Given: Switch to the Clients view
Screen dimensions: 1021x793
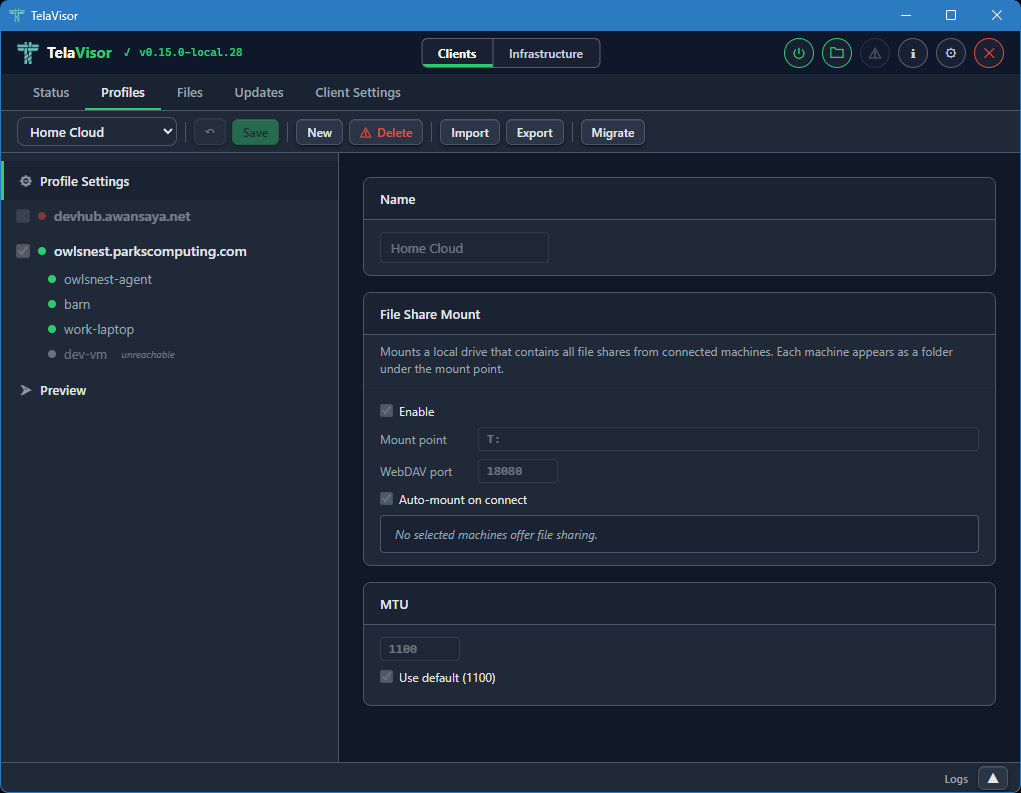Looking at the screenshot, I should [x=456, y=53].
